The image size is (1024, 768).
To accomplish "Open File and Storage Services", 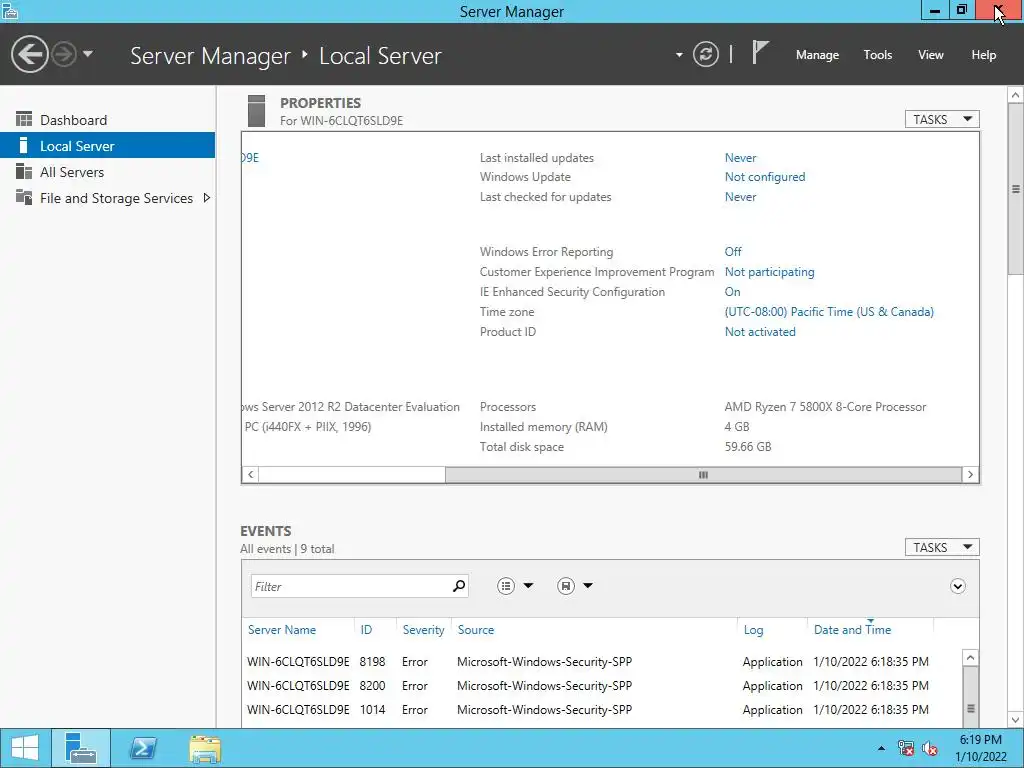I will click(x=116, y=198).
